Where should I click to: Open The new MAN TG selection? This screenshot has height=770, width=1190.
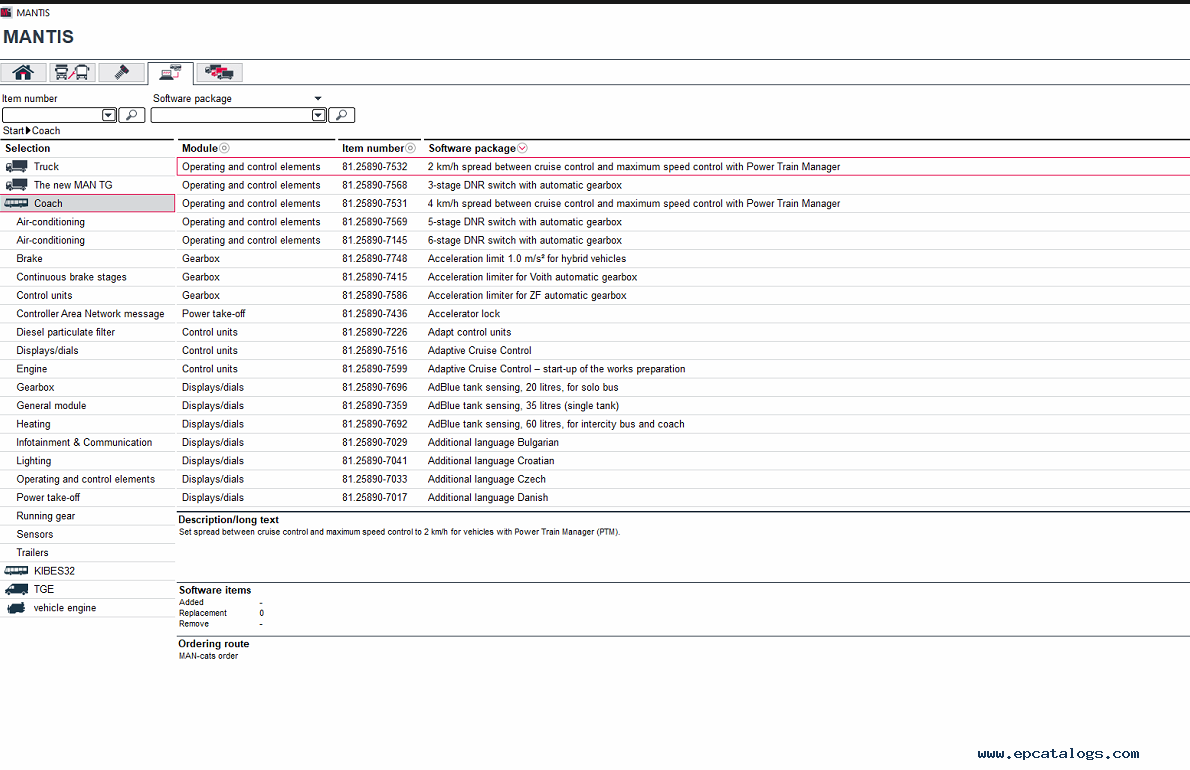[x=73, y=185]
